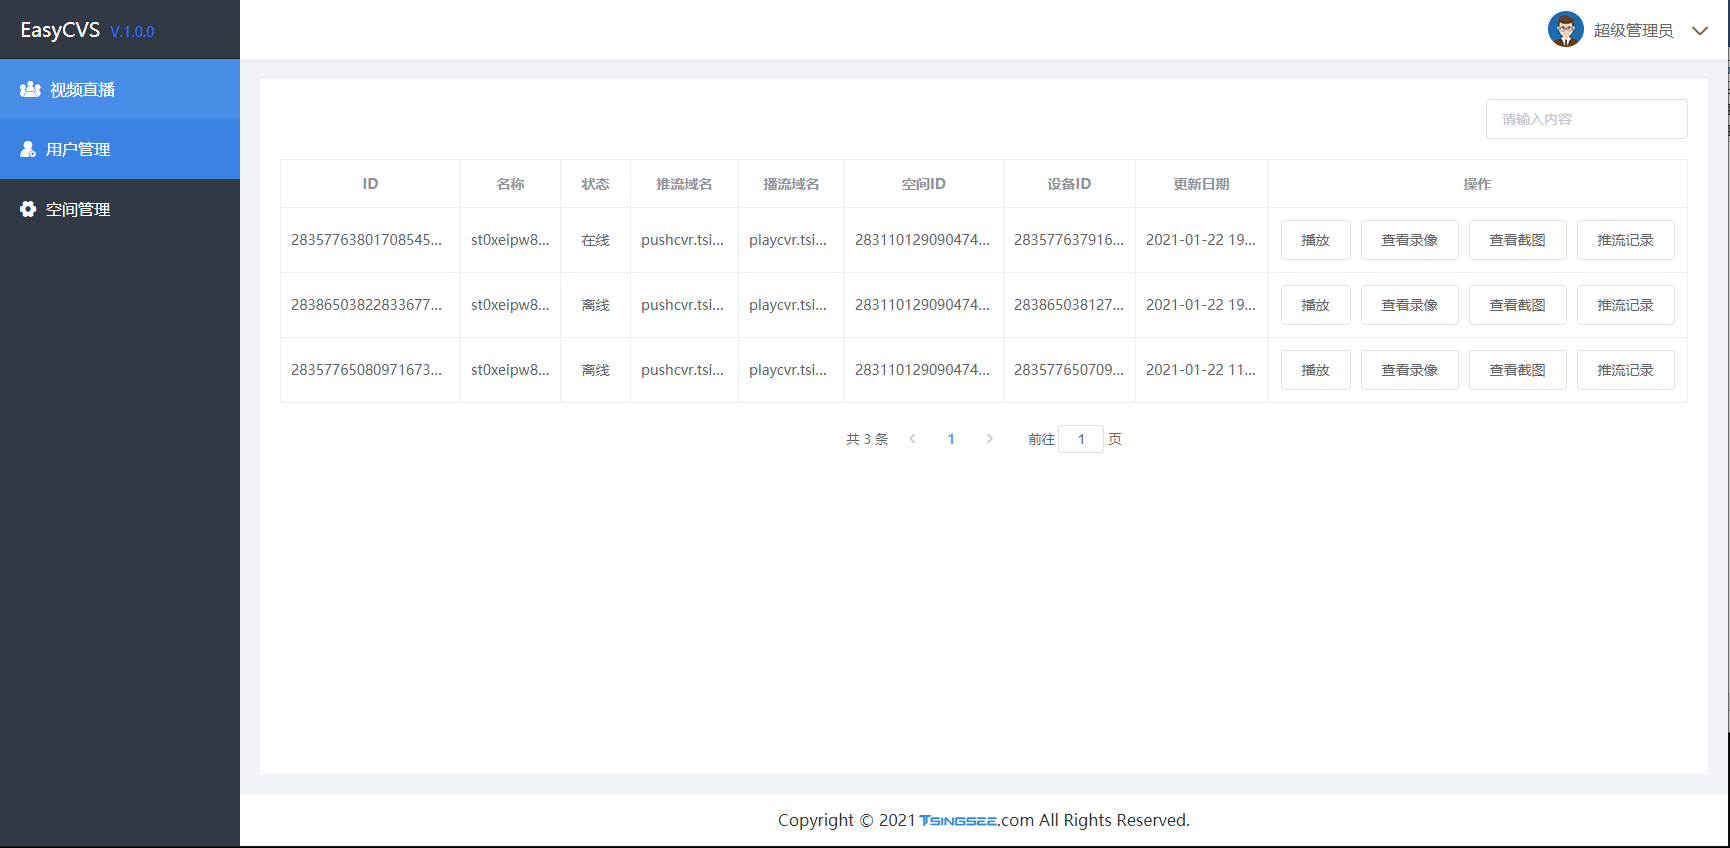Select page 1 in pagination
1730x848 pixels.
[x=951, y=439]
